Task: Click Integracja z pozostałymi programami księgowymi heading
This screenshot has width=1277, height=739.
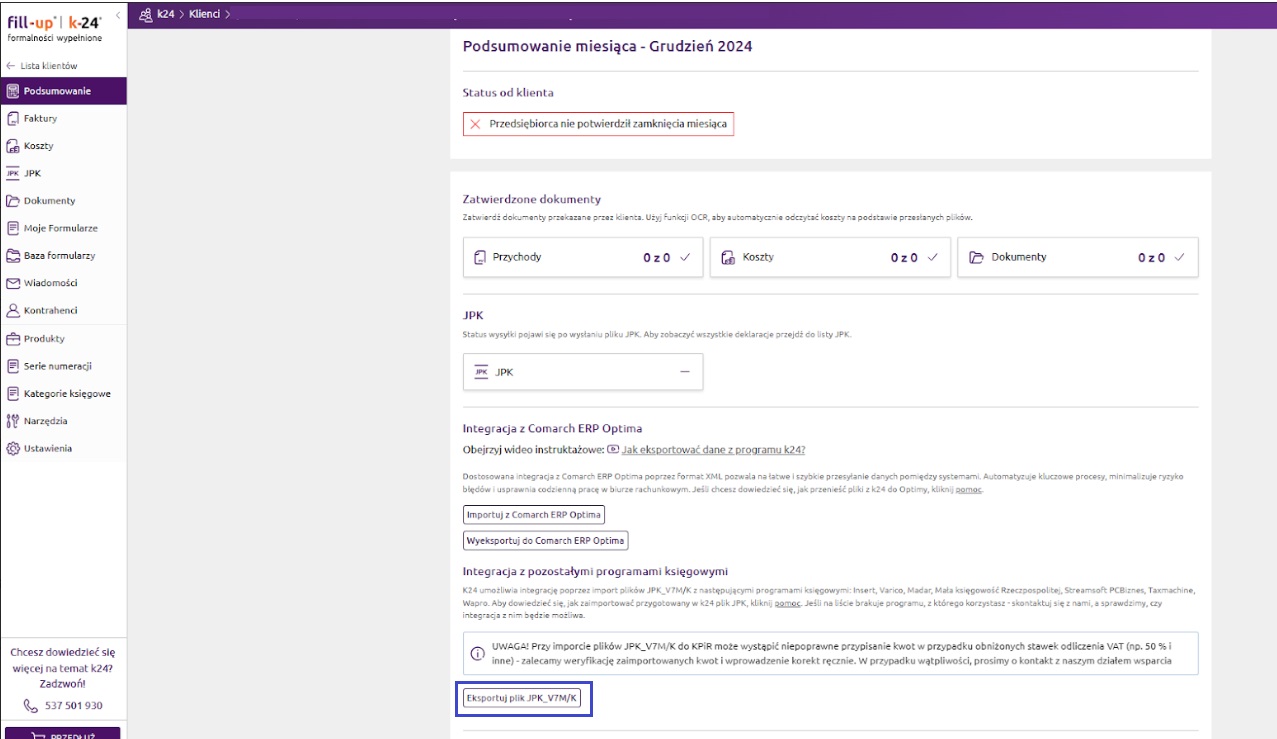Action: 595,571
